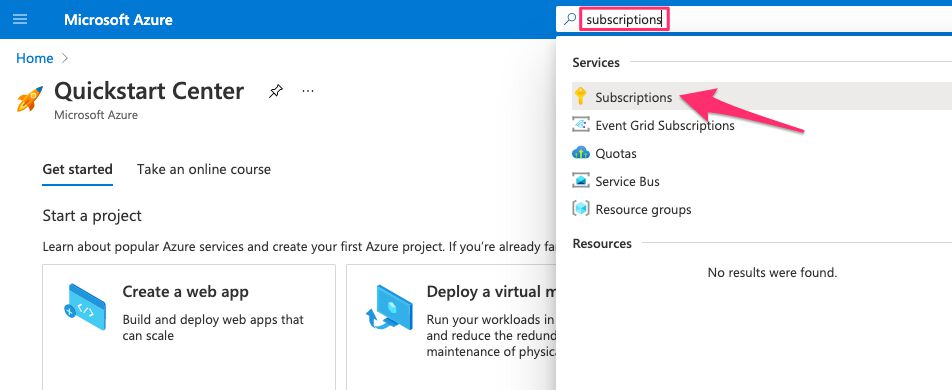Click 'Microsoft Azure' subtitle under Quickstart Center

click(x=96, y=115)
